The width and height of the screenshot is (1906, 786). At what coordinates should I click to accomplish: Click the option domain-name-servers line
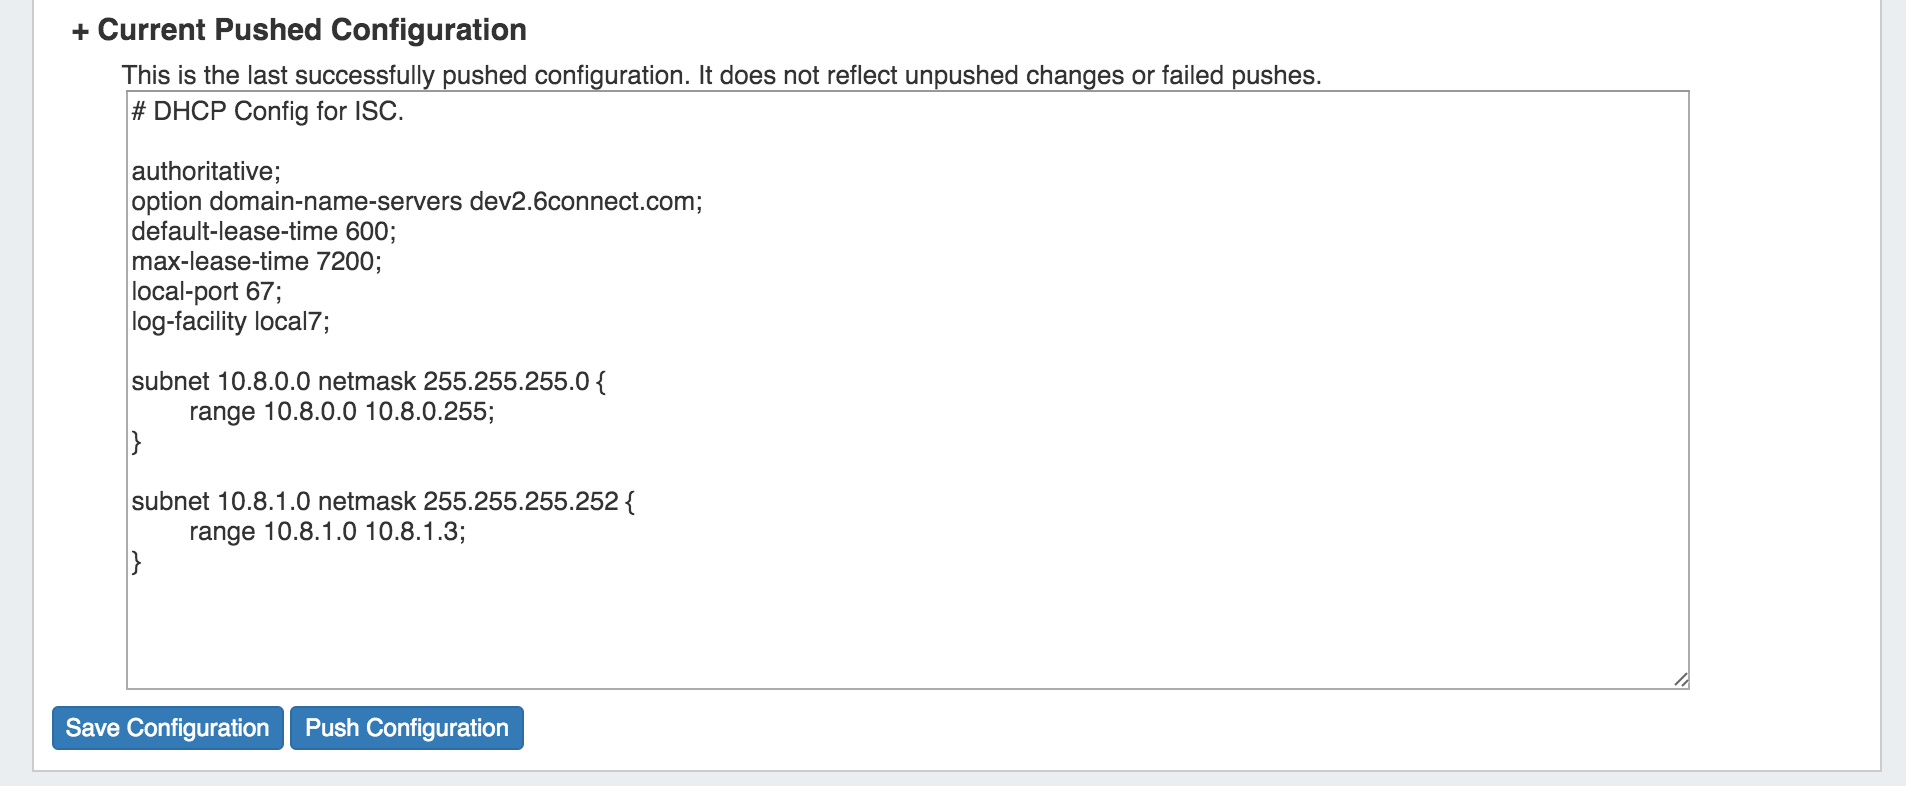pos(417,201)
